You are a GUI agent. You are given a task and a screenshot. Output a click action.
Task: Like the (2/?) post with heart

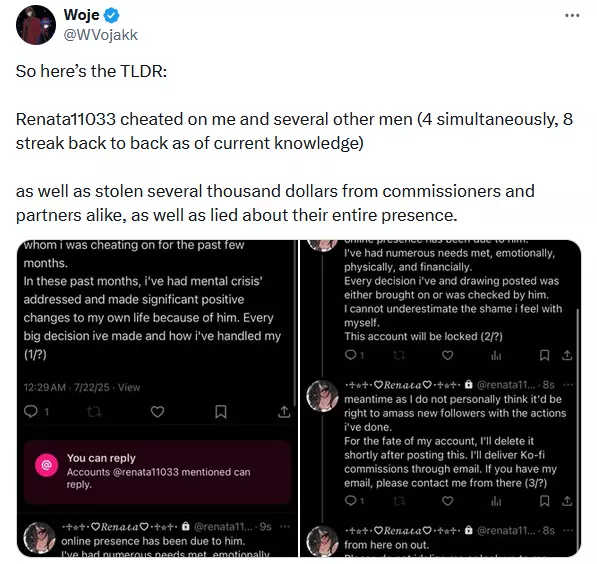tap(447, 355)
